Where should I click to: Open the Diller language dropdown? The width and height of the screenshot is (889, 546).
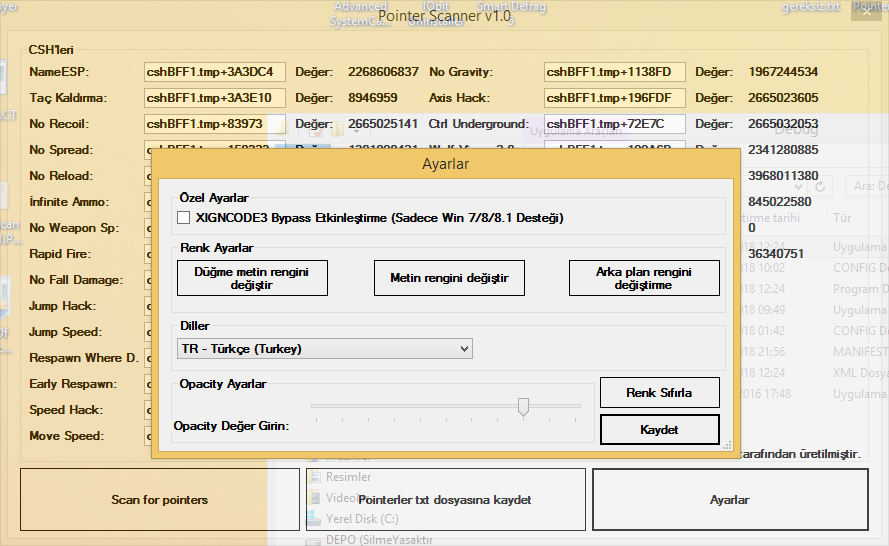(x=325, y=349)
